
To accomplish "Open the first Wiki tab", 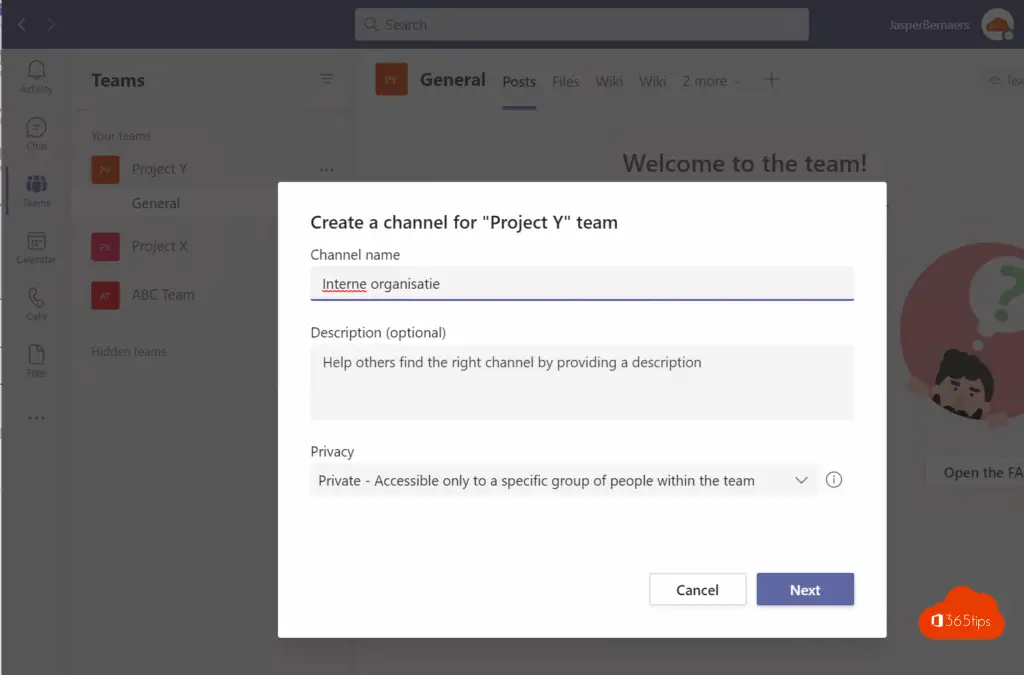I will pos(609,81).
